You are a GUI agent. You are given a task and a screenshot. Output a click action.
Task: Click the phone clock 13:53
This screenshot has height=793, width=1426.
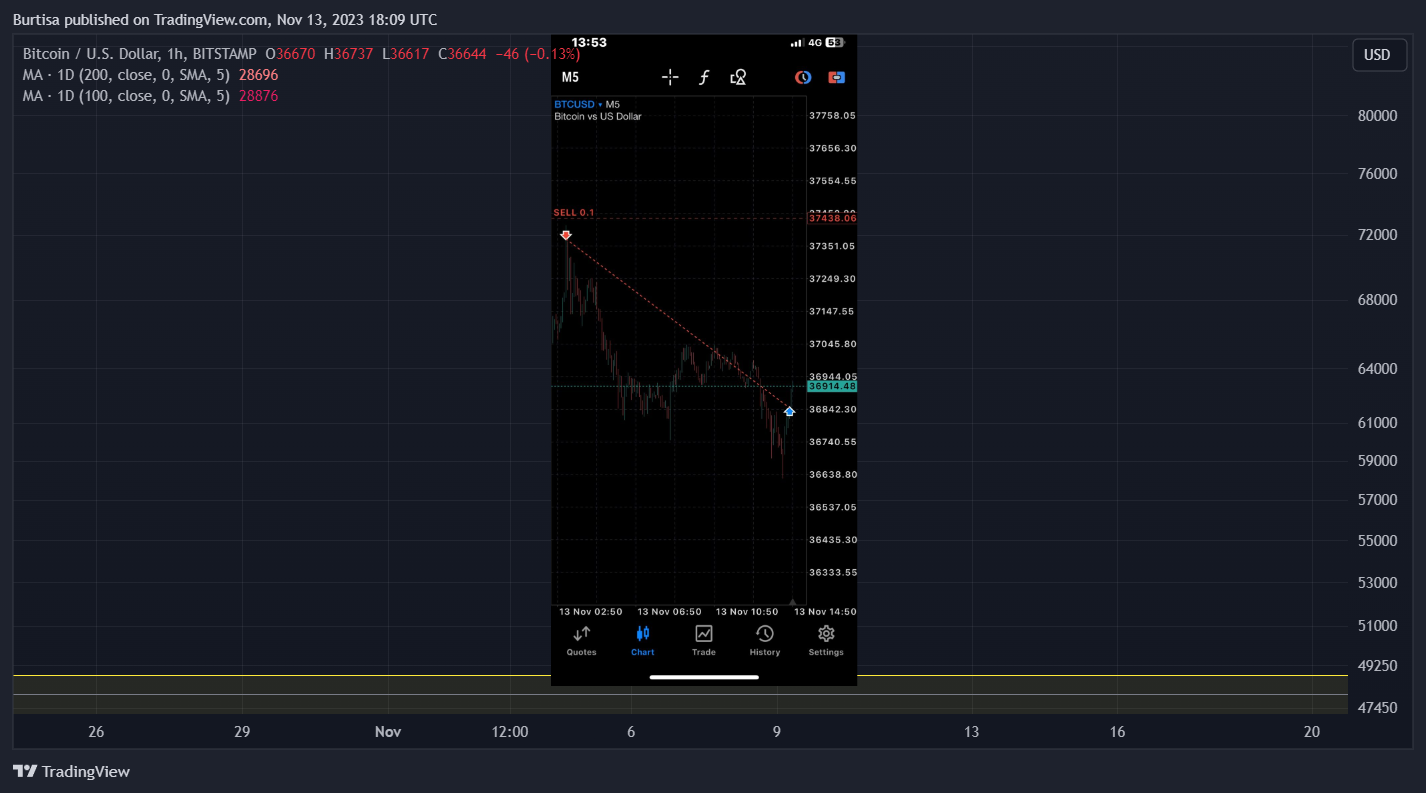[x=589, y=43]
